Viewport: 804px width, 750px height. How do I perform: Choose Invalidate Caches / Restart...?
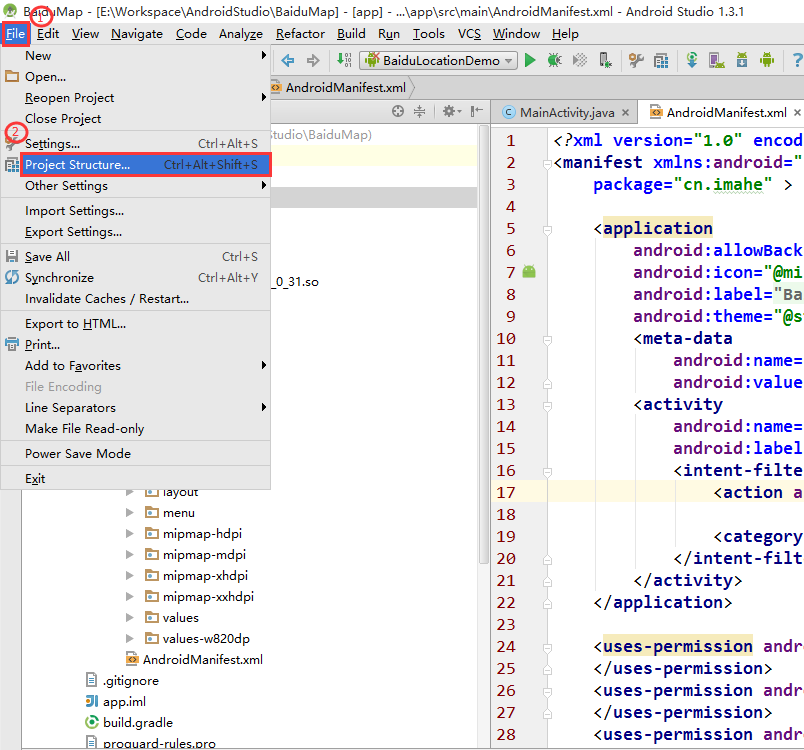[135, 298]
